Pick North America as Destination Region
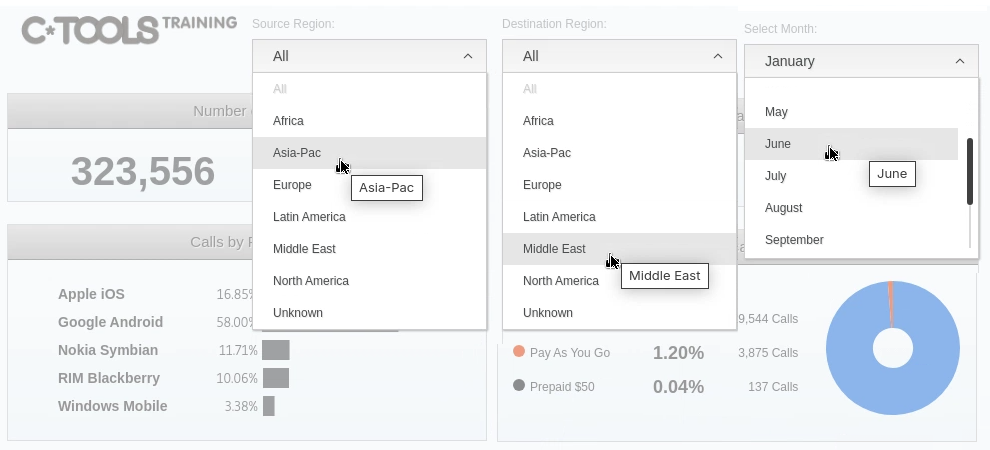The image size is (990, 450). [560, 281]
